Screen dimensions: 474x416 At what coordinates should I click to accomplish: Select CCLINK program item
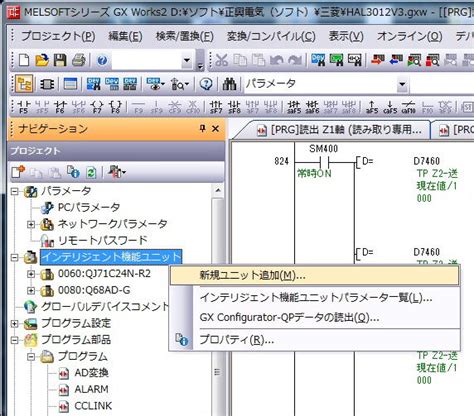93,406
